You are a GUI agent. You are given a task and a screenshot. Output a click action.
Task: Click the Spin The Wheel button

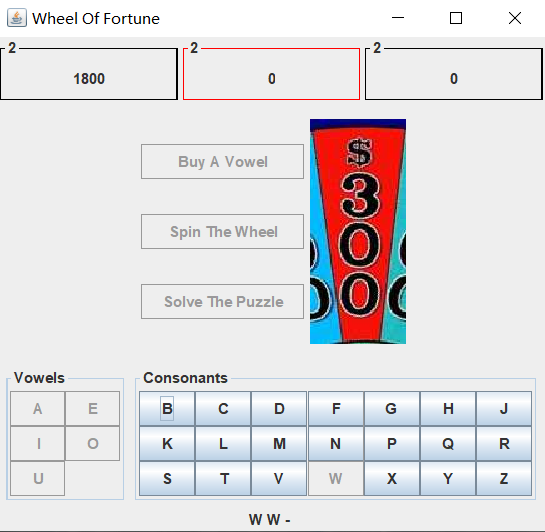[x=222, y=231]
